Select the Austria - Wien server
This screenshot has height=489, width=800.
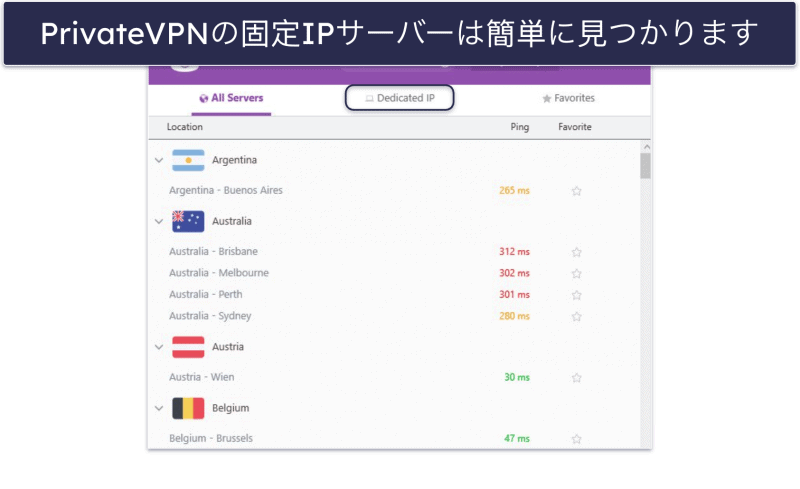[202, 377]
